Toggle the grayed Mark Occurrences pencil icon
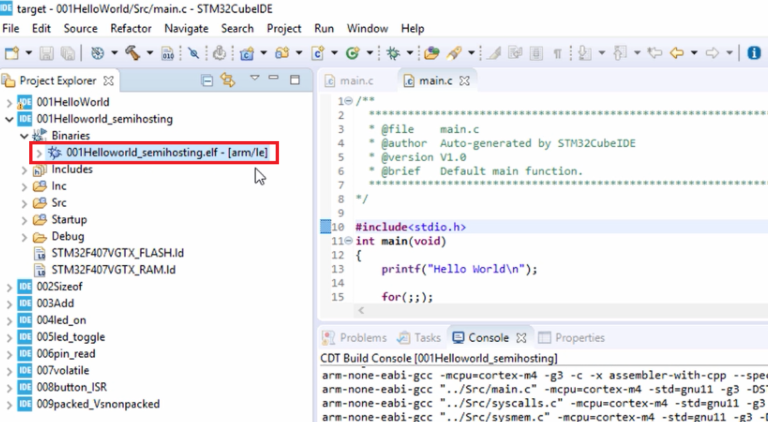Screen dimensions: 768x422 (493, 53)
